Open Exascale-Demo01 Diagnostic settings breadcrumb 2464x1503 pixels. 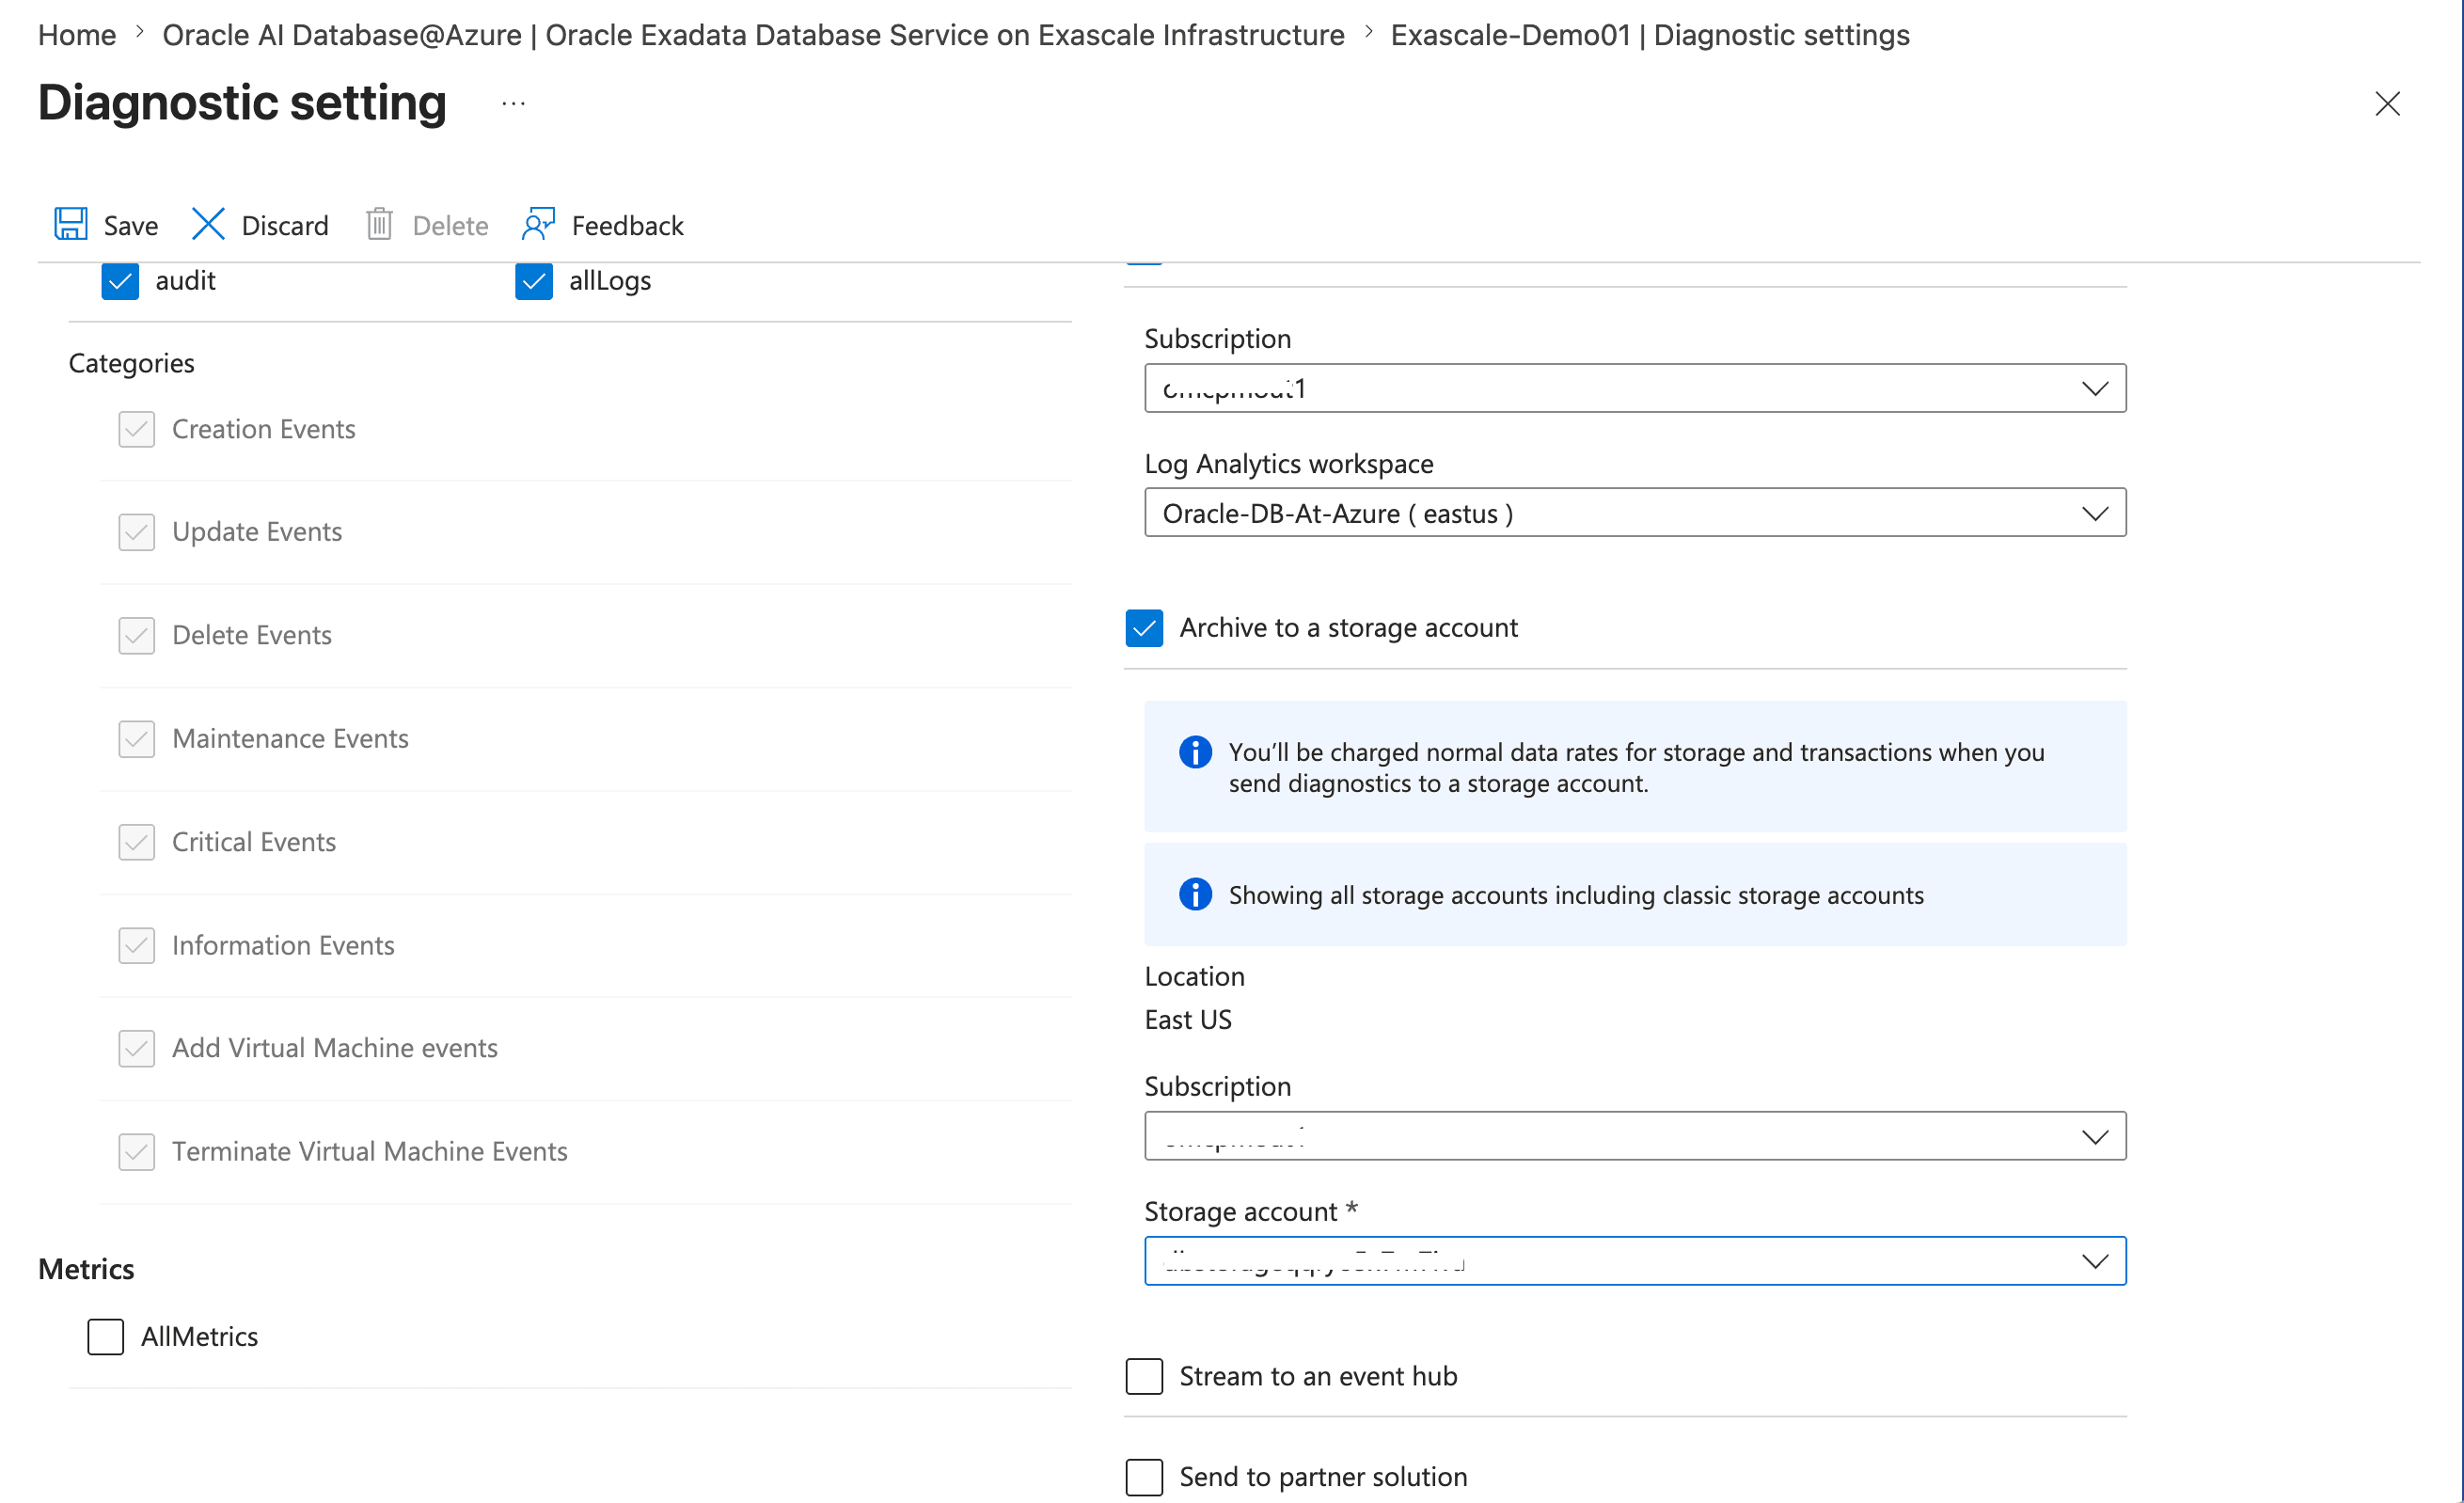click(x=1650, y=35)
